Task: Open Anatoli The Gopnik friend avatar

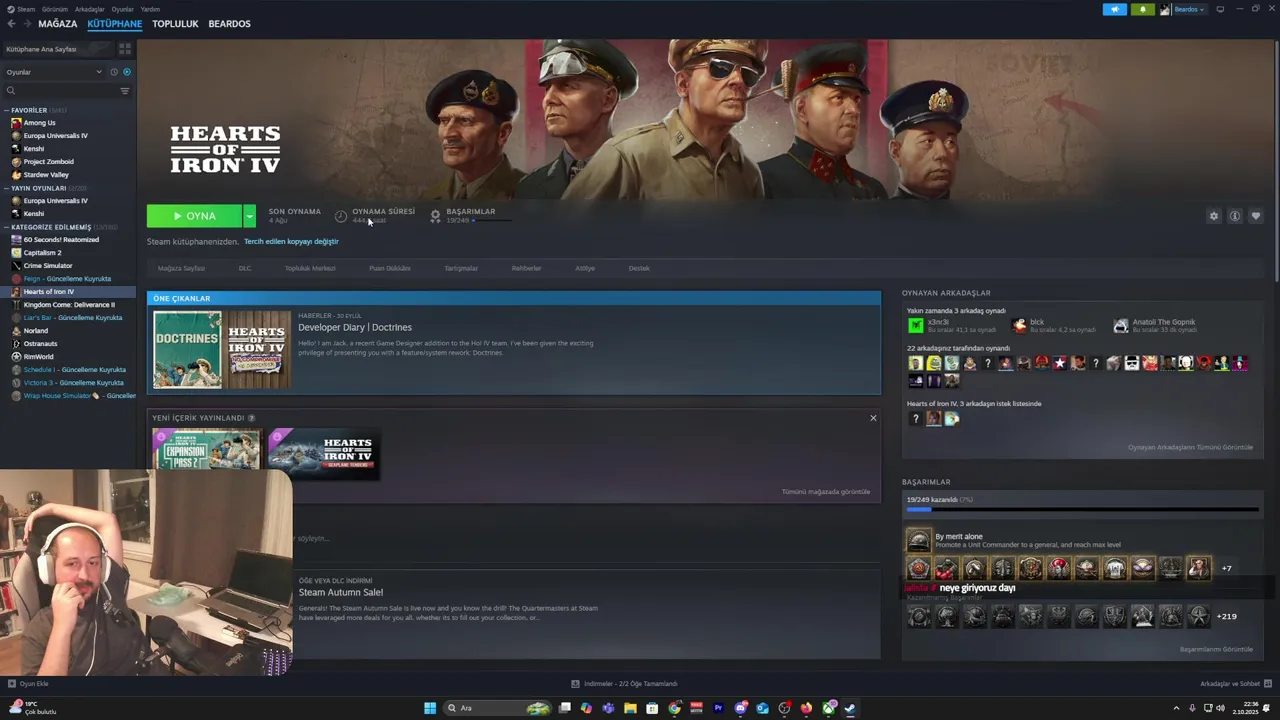Action: [1121, 325]
